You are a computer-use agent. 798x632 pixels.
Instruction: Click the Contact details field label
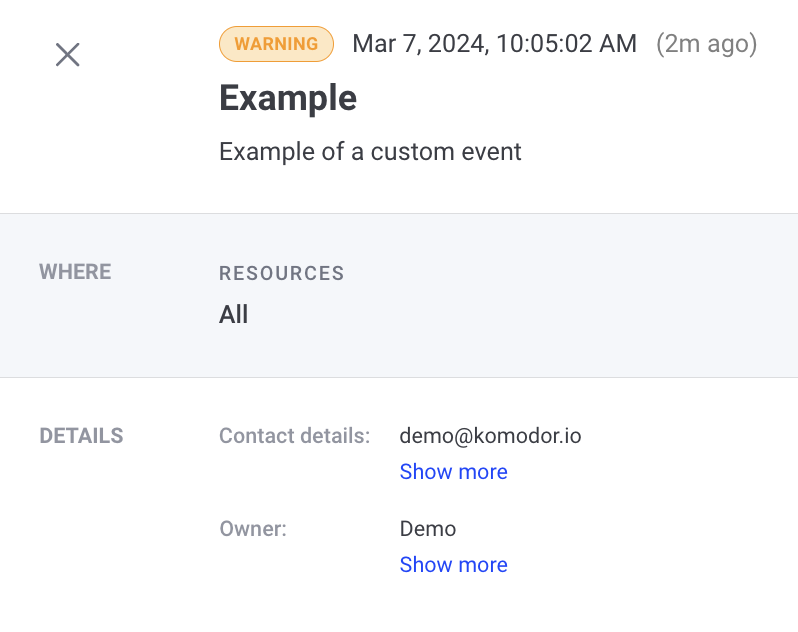(x=294, y=436)
